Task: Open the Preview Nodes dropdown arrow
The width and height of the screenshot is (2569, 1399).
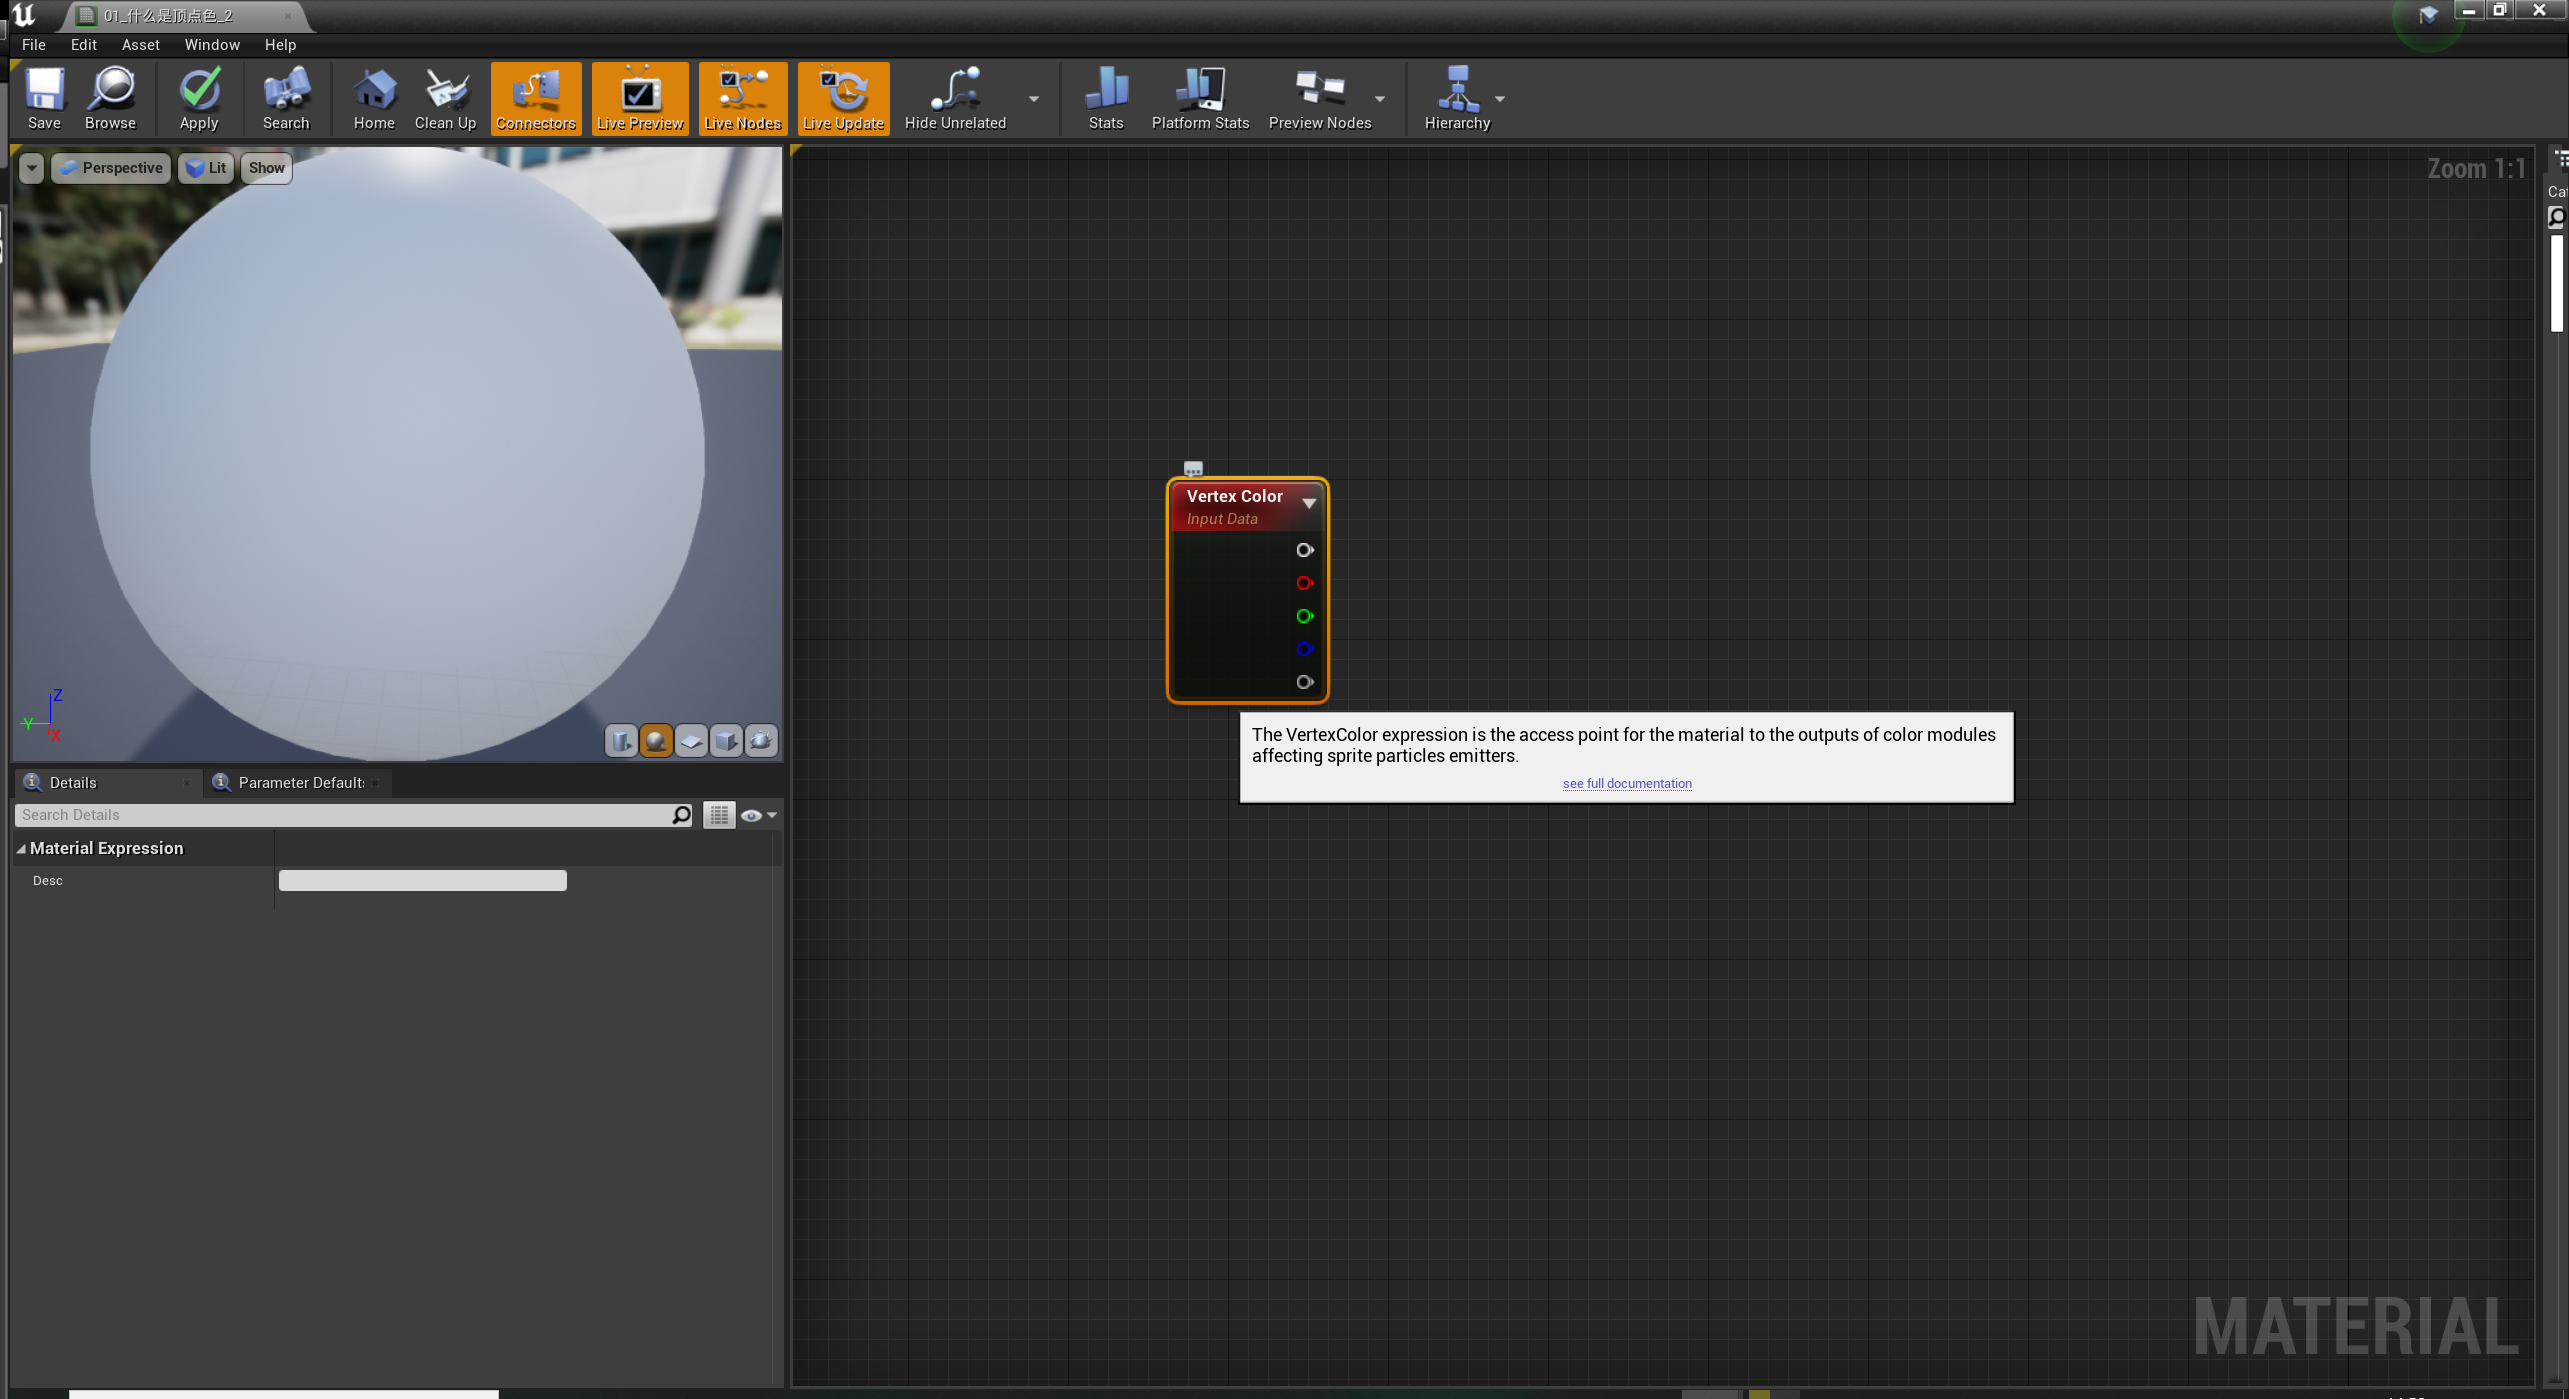Action: pyautogui.click(x=1381, y=100)
